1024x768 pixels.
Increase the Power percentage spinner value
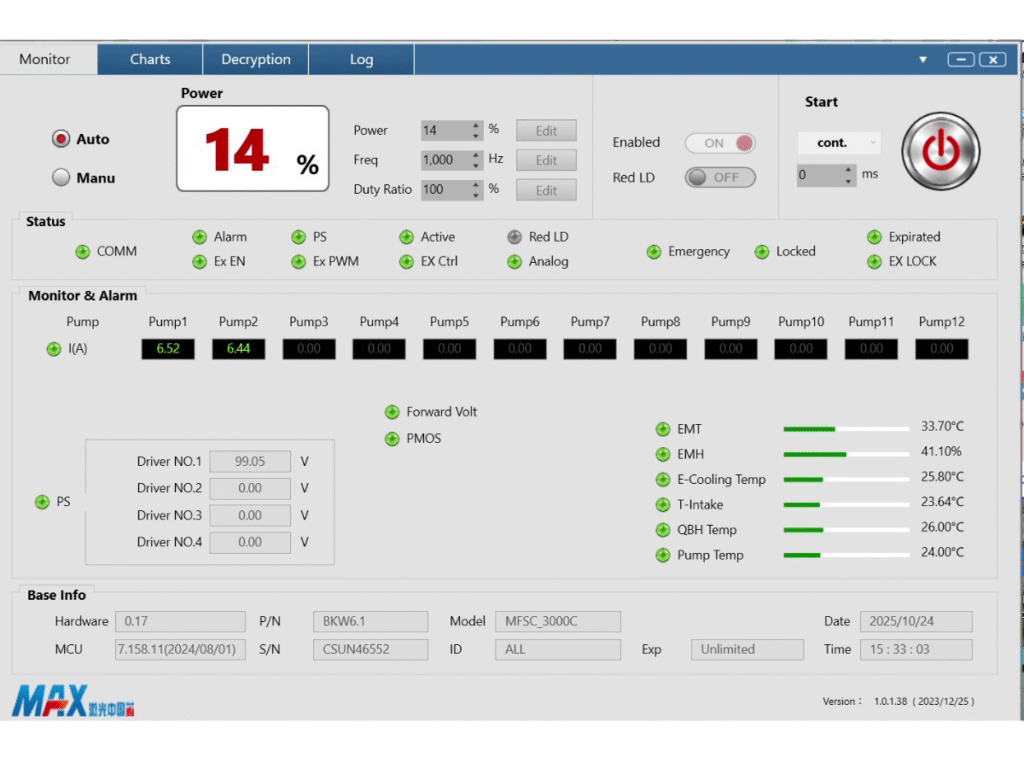tap(475, 126)
